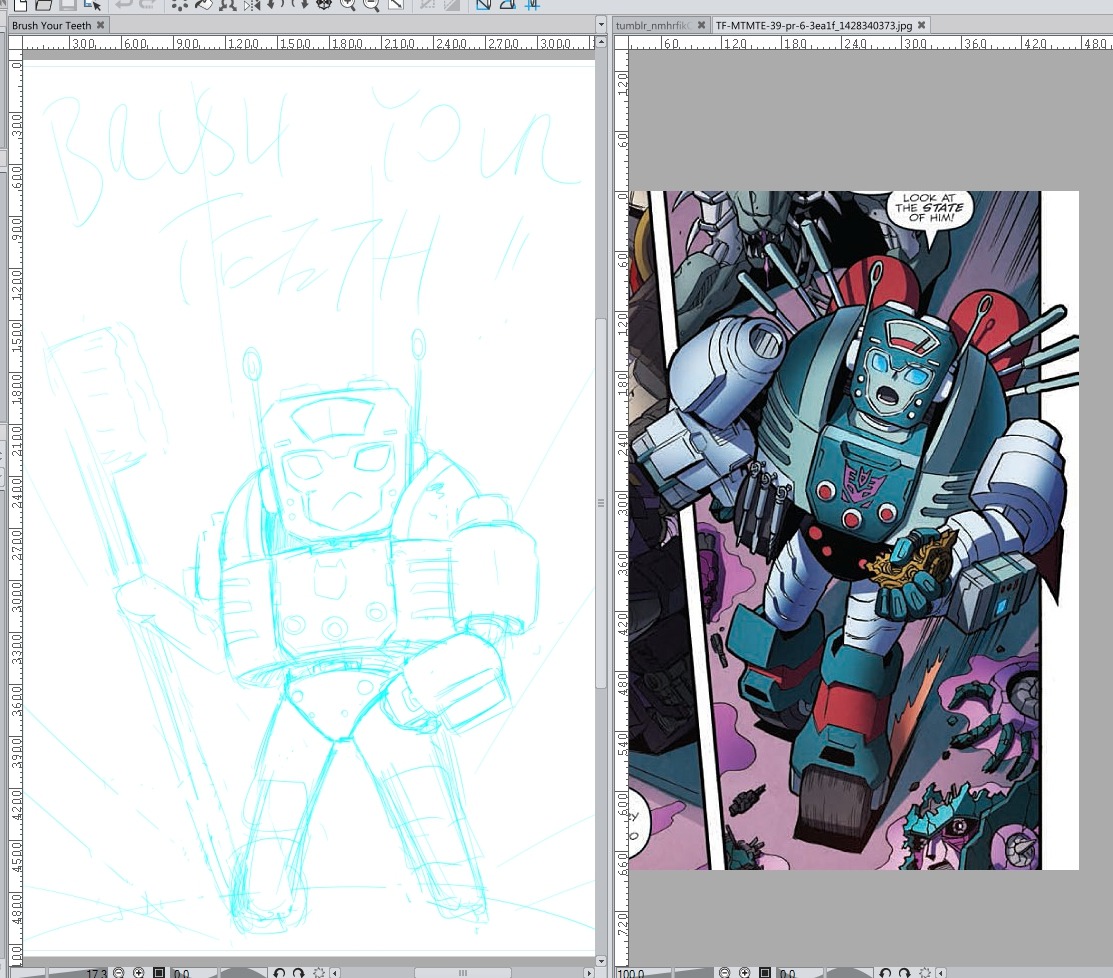Click the comic reference image in the right window
Image resolution: width=1113 pixels, height=978 pixels.
853,530
